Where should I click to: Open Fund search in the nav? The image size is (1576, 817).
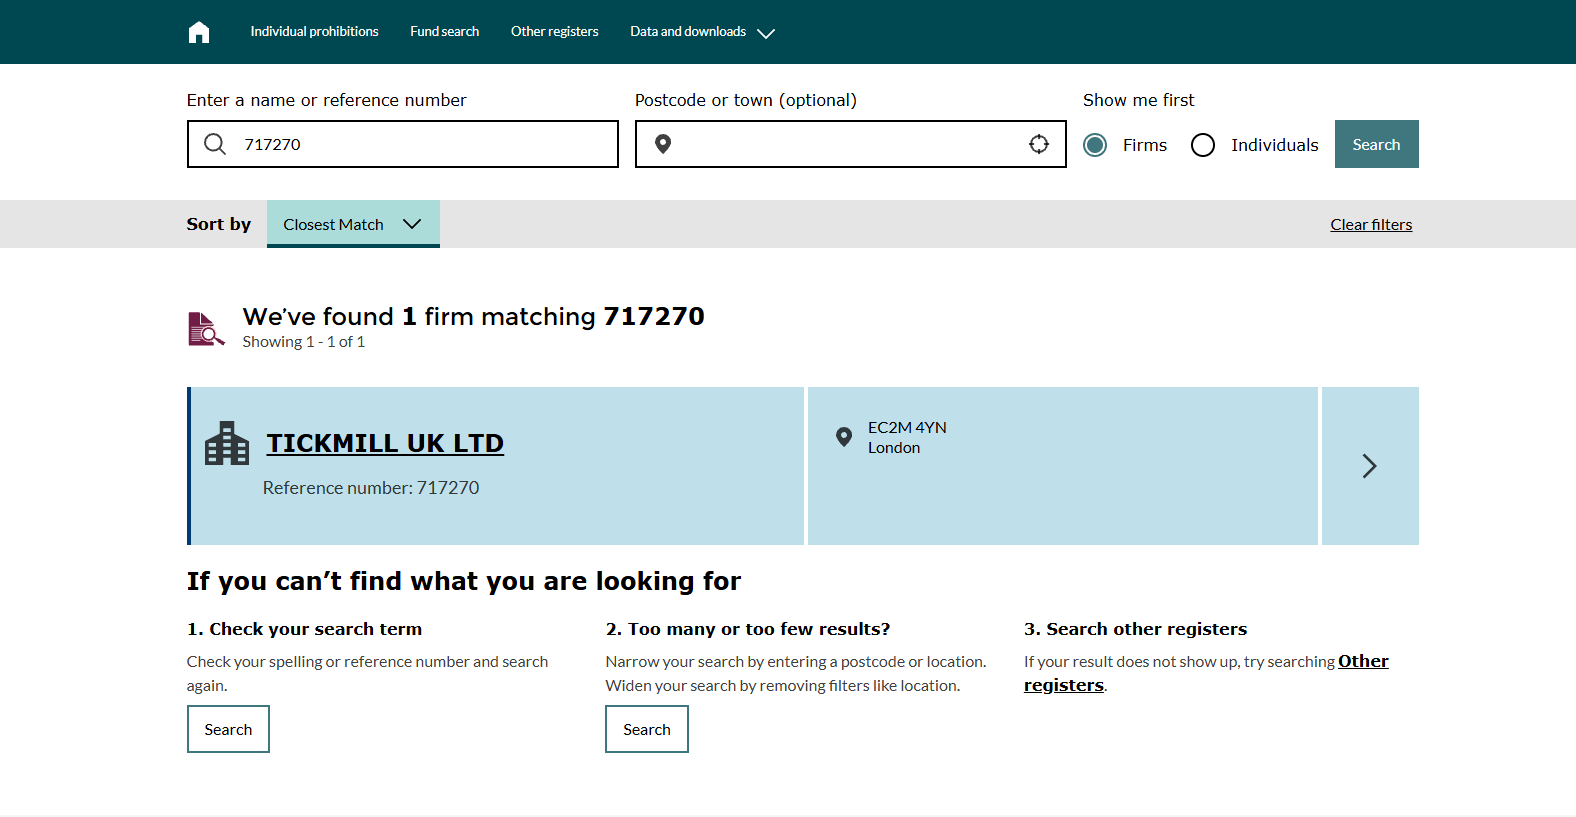(444, 32)
